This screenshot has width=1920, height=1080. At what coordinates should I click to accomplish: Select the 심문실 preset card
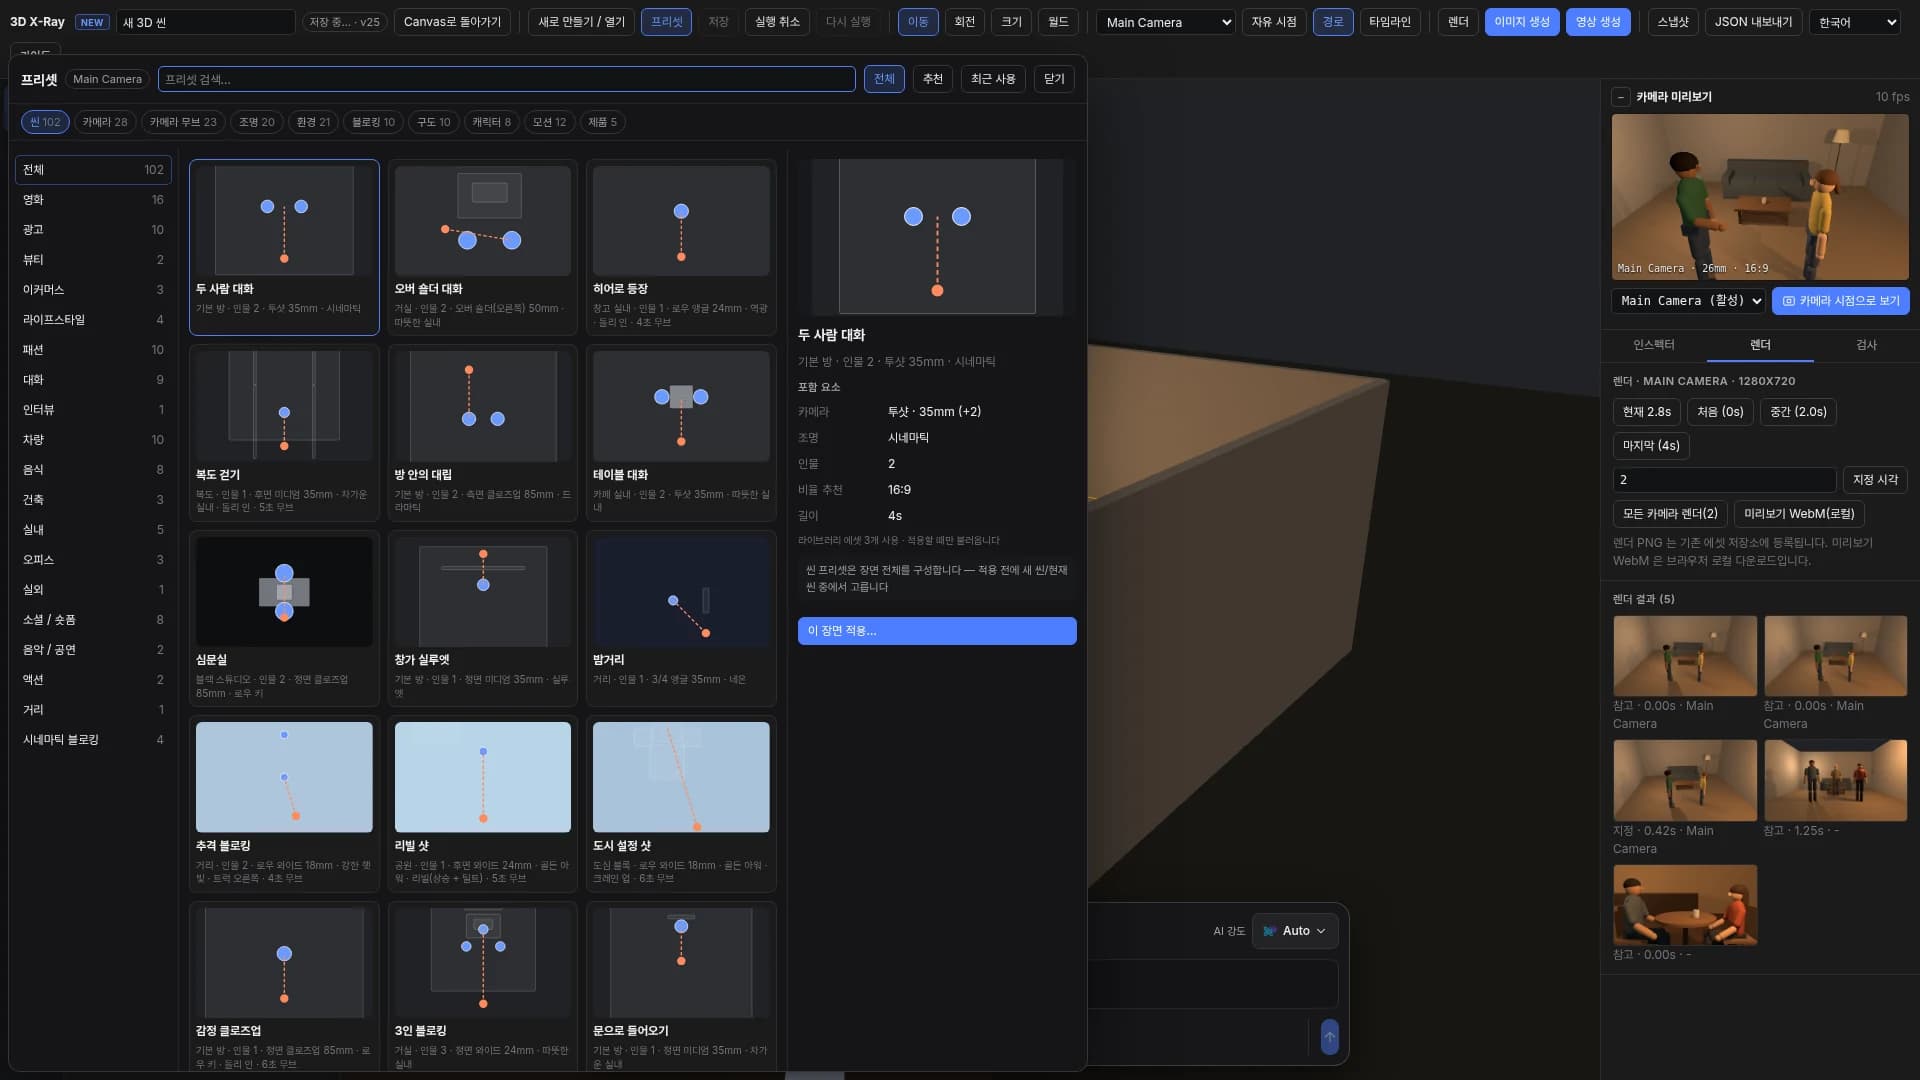284,618
